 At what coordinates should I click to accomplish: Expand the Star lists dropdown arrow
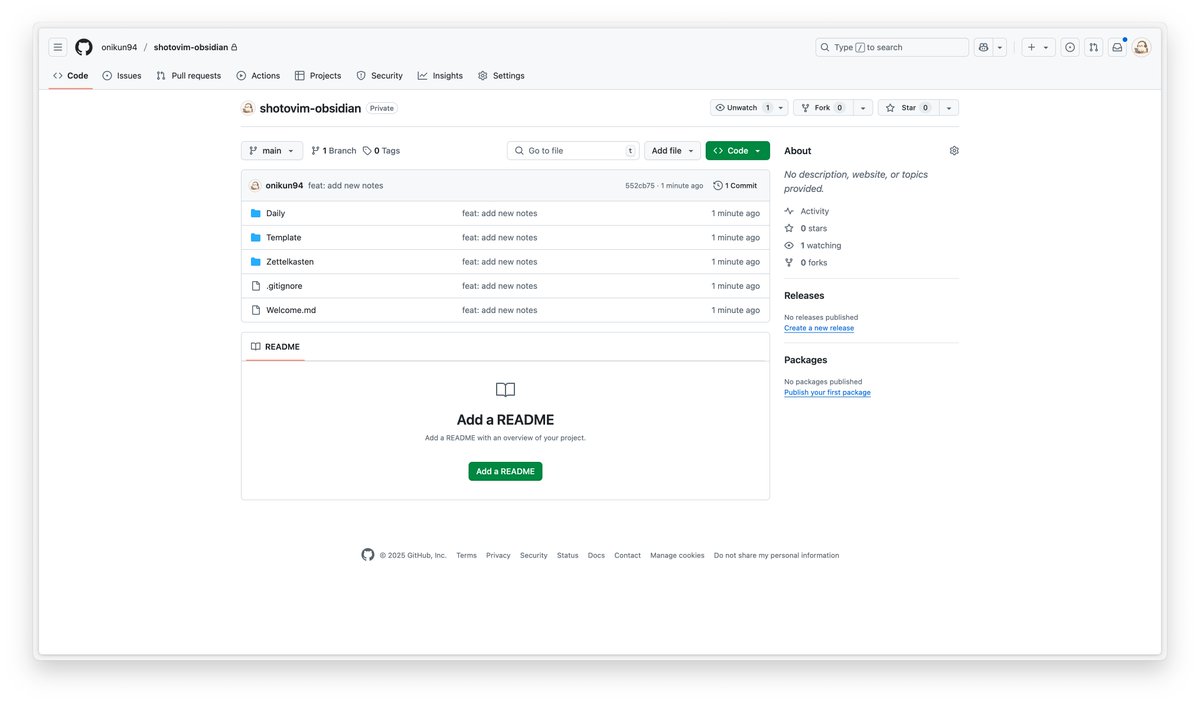(949, 108)
